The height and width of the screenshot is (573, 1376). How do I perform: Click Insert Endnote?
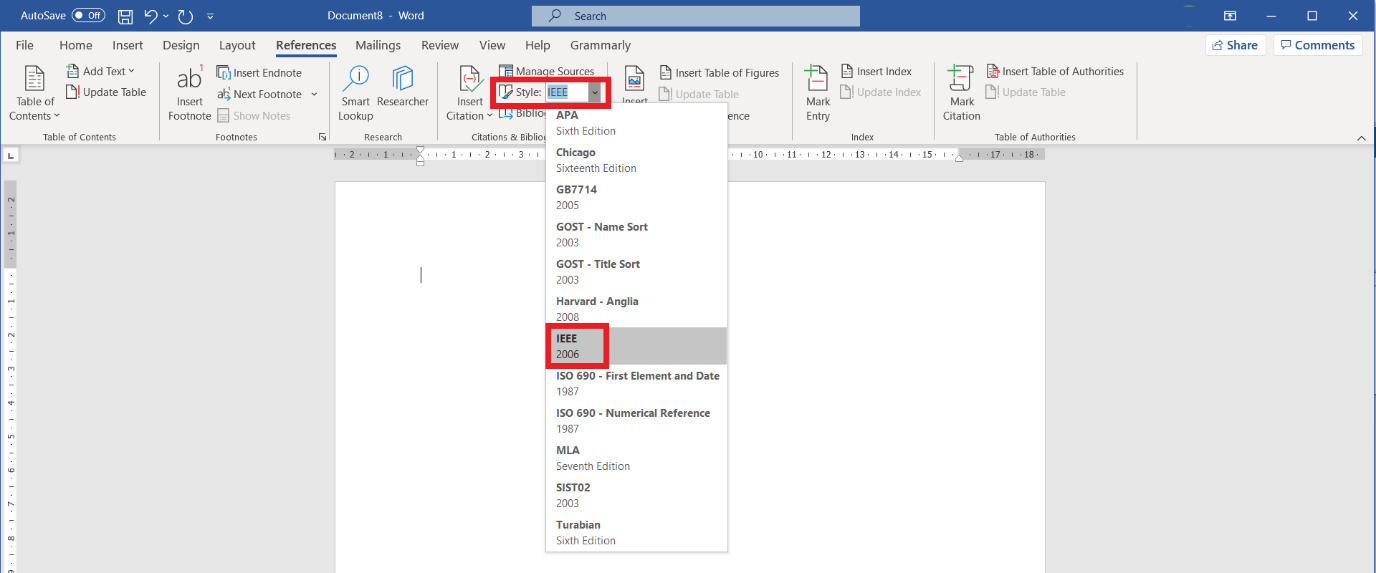click(x=259, y=73)
